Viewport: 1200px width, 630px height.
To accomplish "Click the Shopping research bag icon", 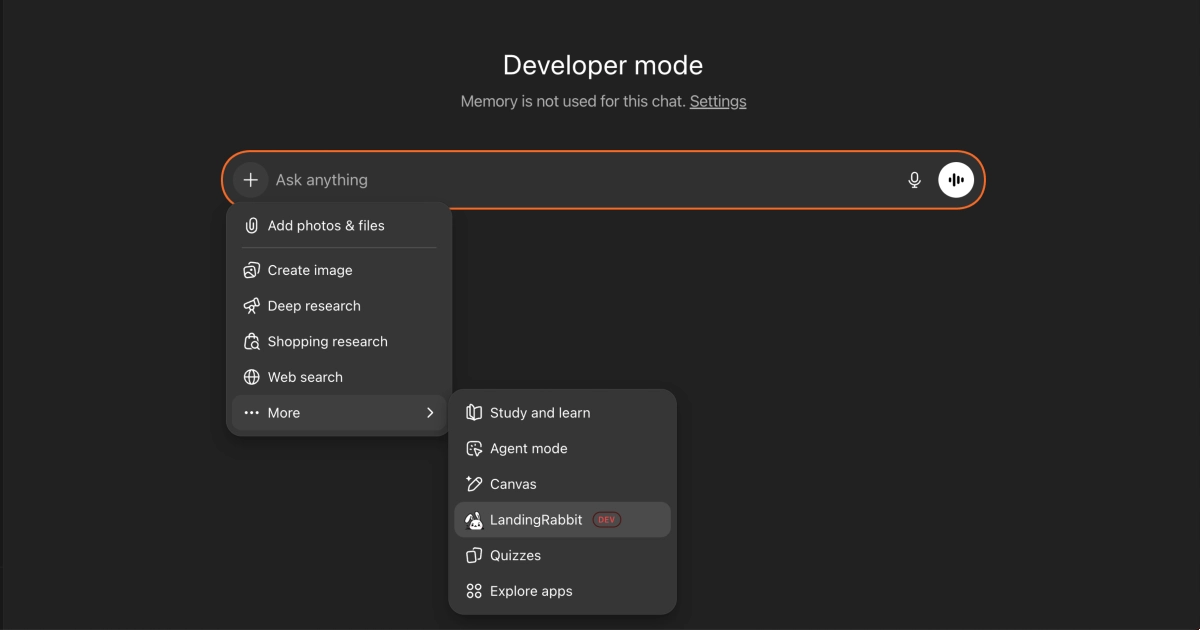I will click(x=252, y=342).
